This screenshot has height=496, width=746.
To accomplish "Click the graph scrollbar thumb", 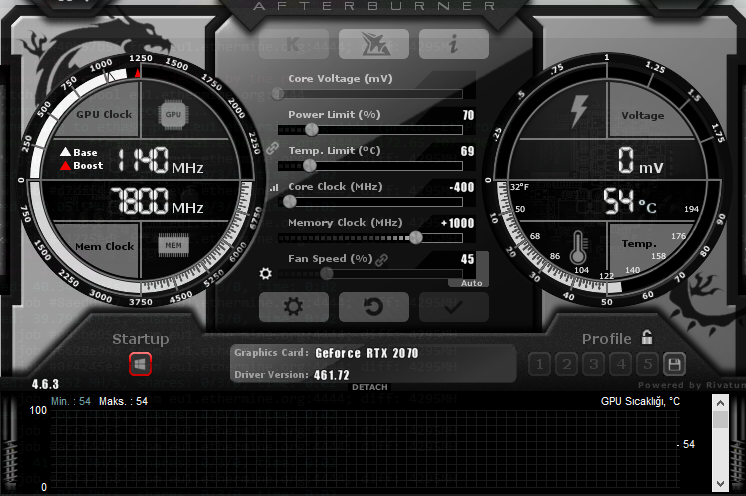I will 720,419.
